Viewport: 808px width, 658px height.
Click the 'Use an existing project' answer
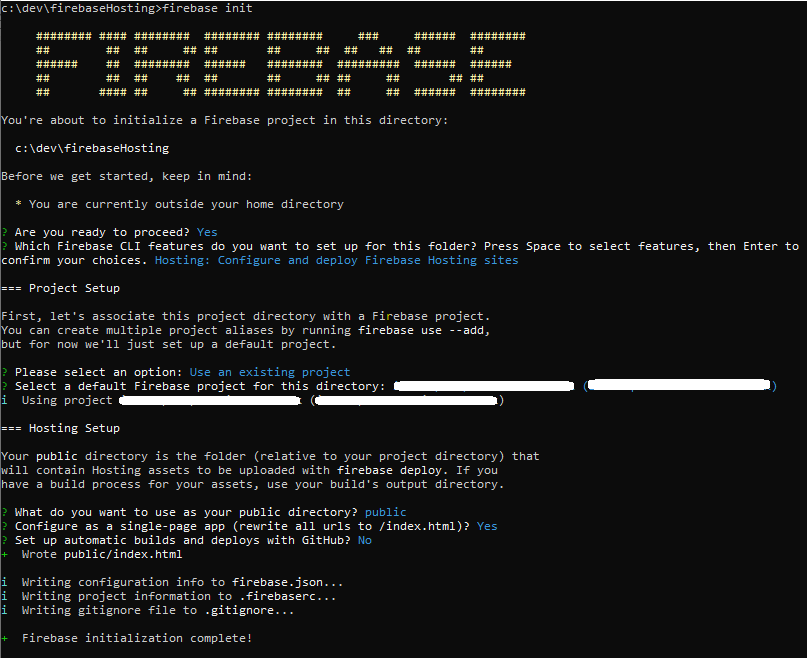click(270, 372)
